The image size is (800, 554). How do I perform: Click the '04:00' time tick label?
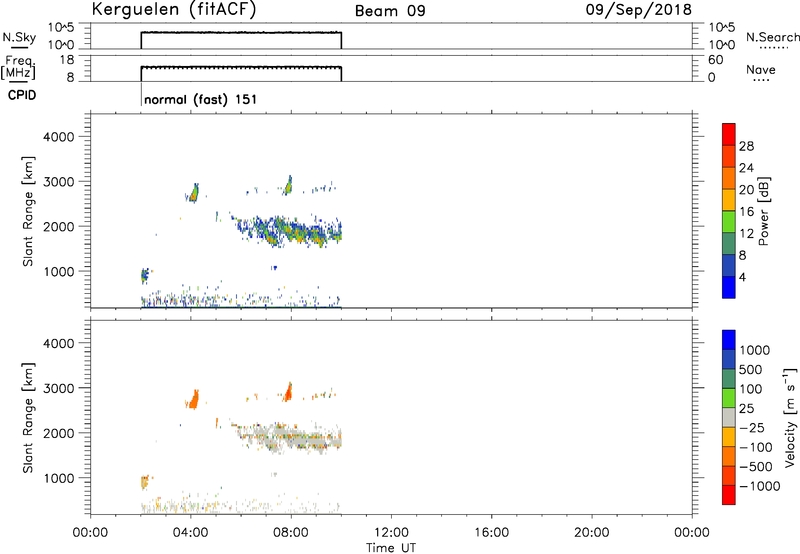190,533
